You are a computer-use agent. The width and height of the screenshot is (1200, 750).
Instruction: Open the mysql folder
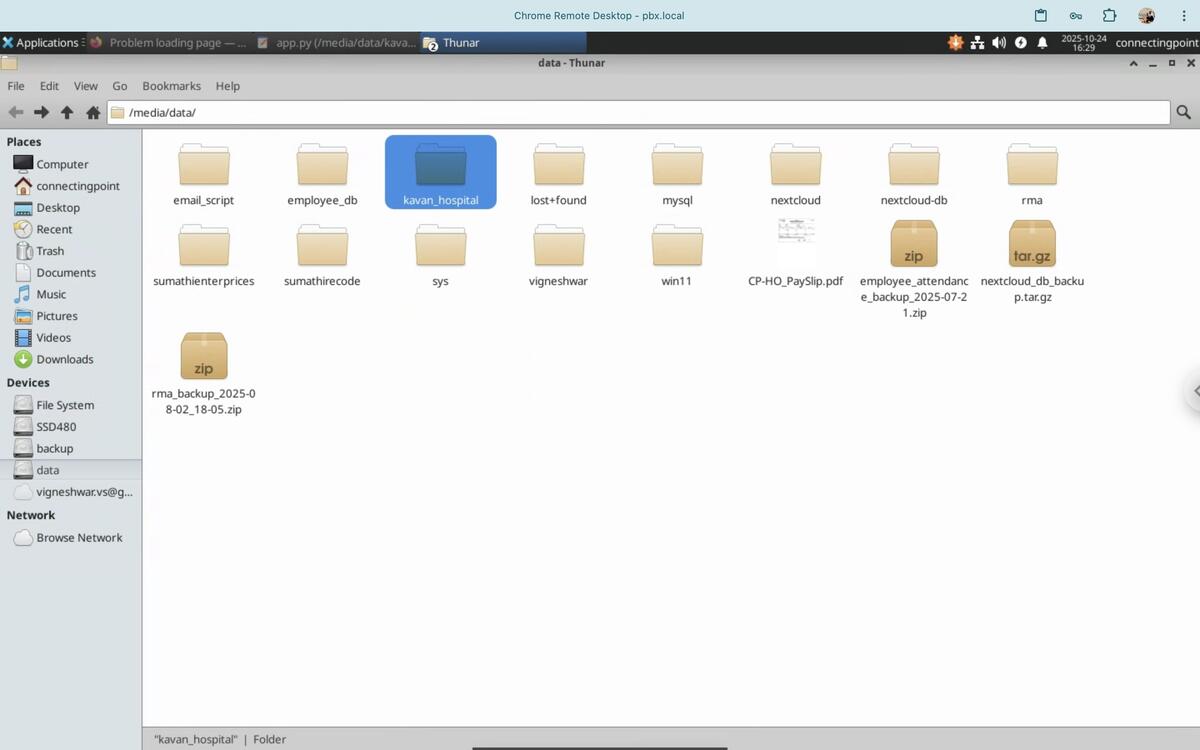[x=677, y=166]
